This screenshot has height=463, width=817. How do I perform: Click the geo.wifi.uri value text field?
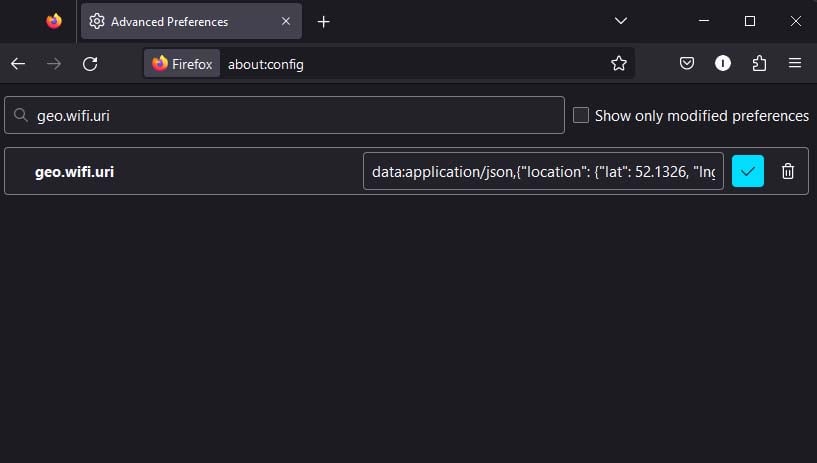point(543,172)
